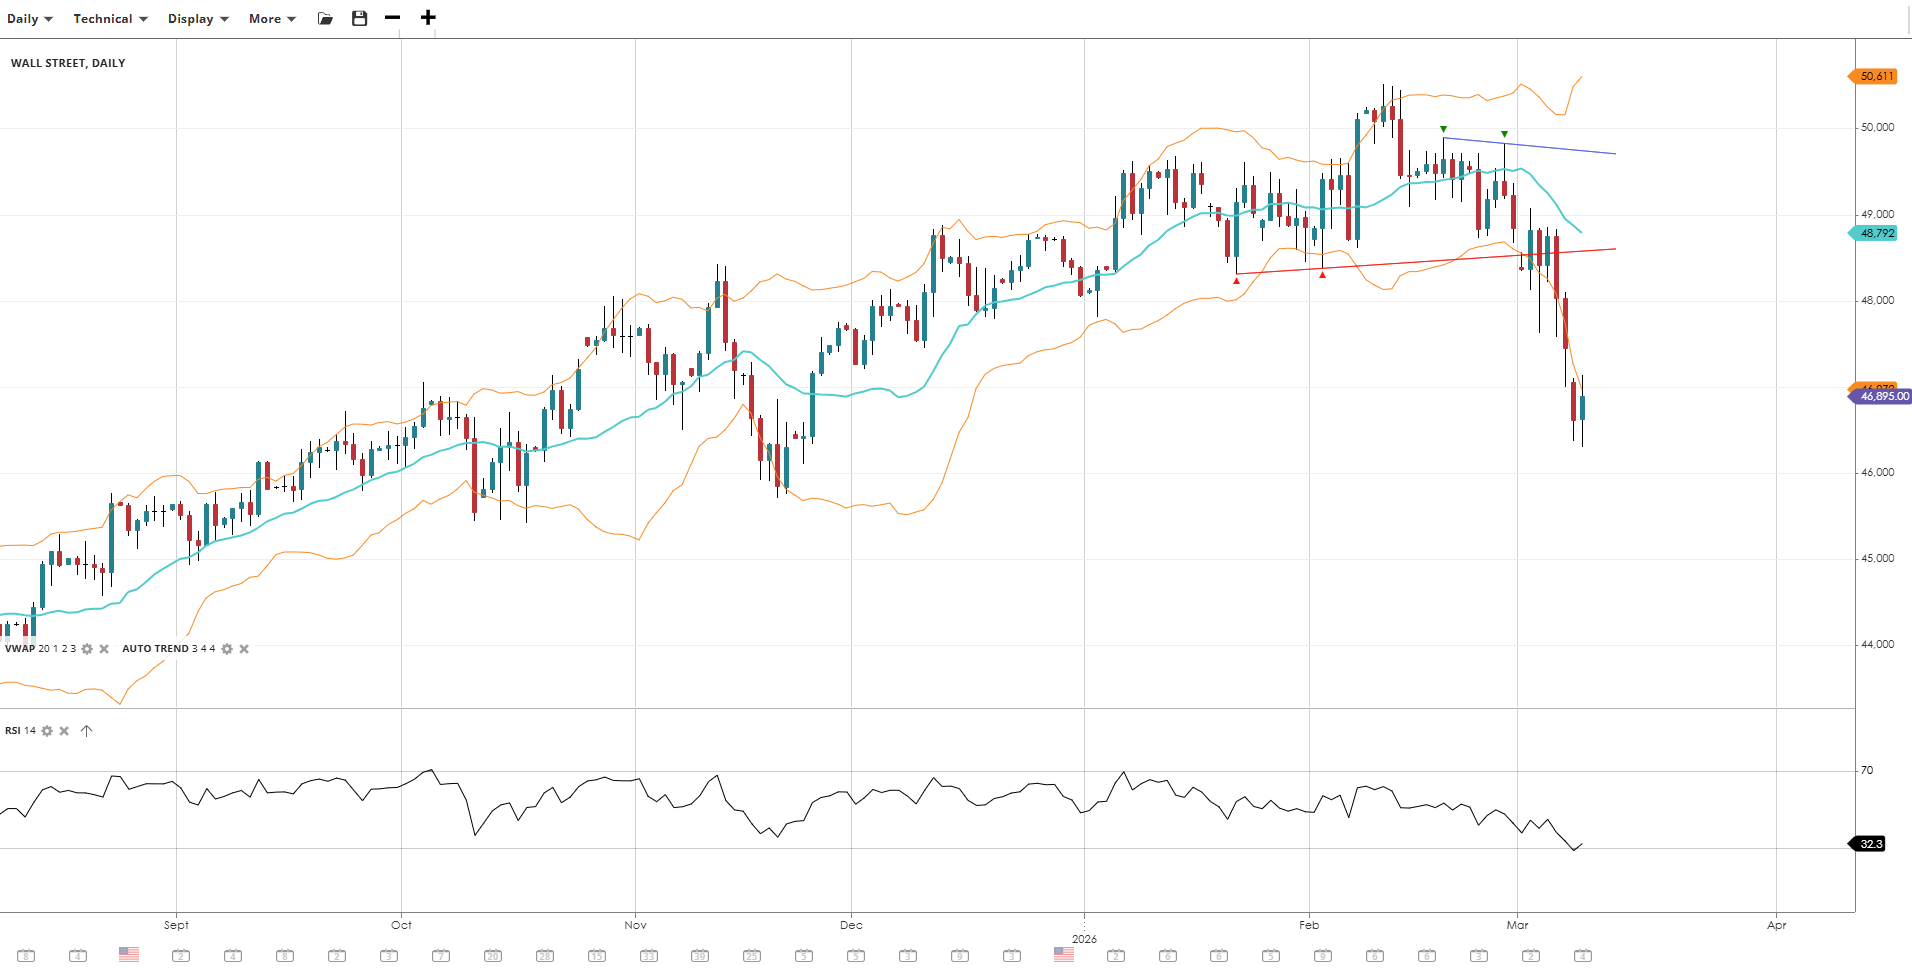Open the saved chart folder icon
The width and height of the screenshot is (1912, 968).
click(325, 18)
